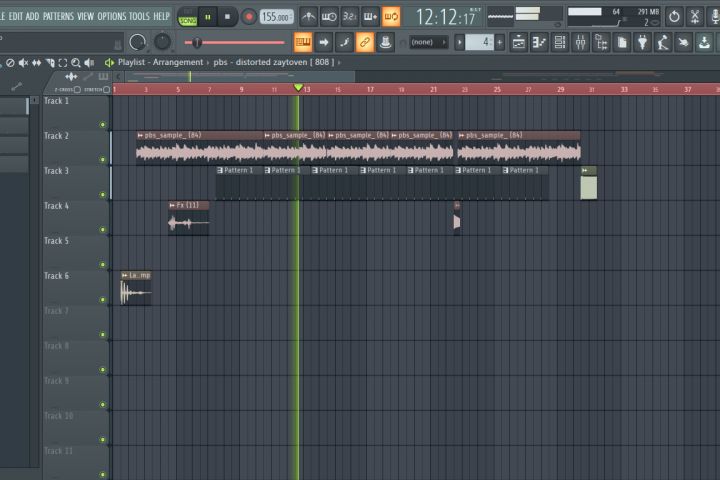This screenshot has width=720, height=480.
Task: Toggle typing keyboard to piano icon
Action: point(303,42)
